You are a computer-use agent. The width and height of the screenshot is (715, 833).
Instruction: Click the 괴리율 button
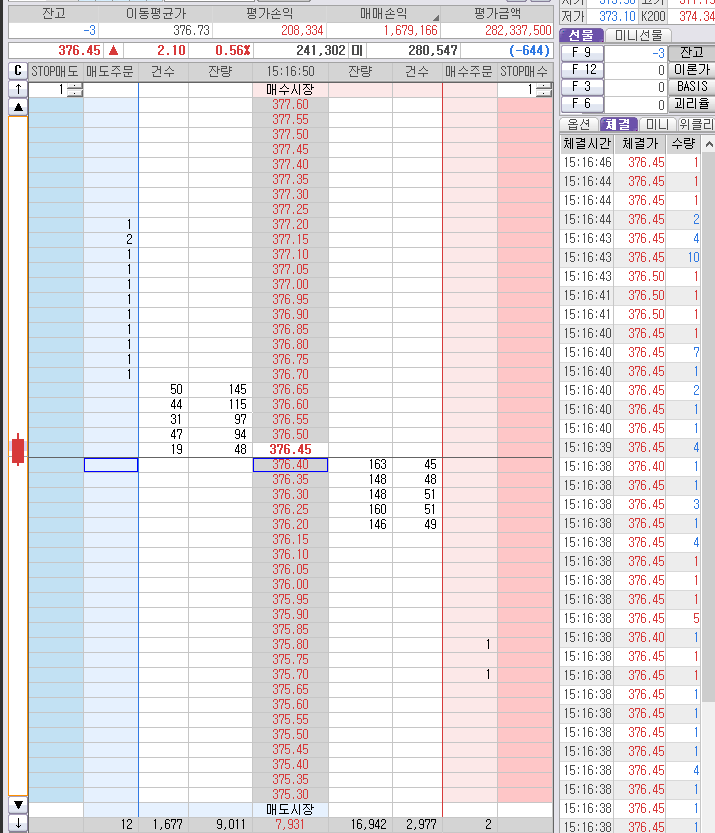pyautogui.click(x=691, y=104)
